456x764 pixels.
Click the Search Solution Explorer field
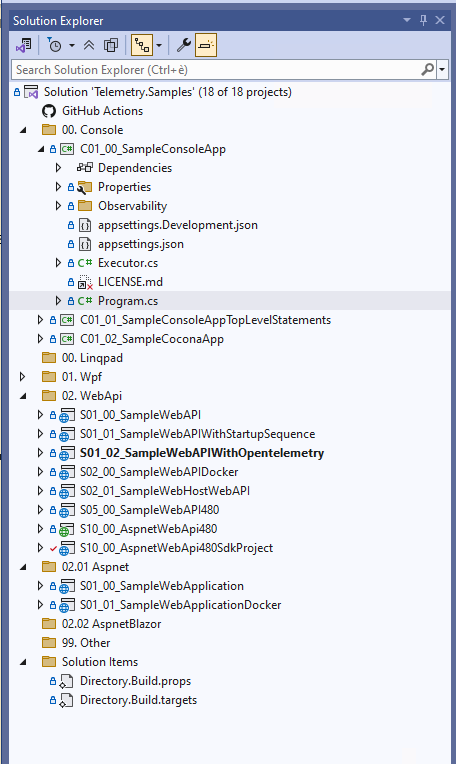[217, 70]
